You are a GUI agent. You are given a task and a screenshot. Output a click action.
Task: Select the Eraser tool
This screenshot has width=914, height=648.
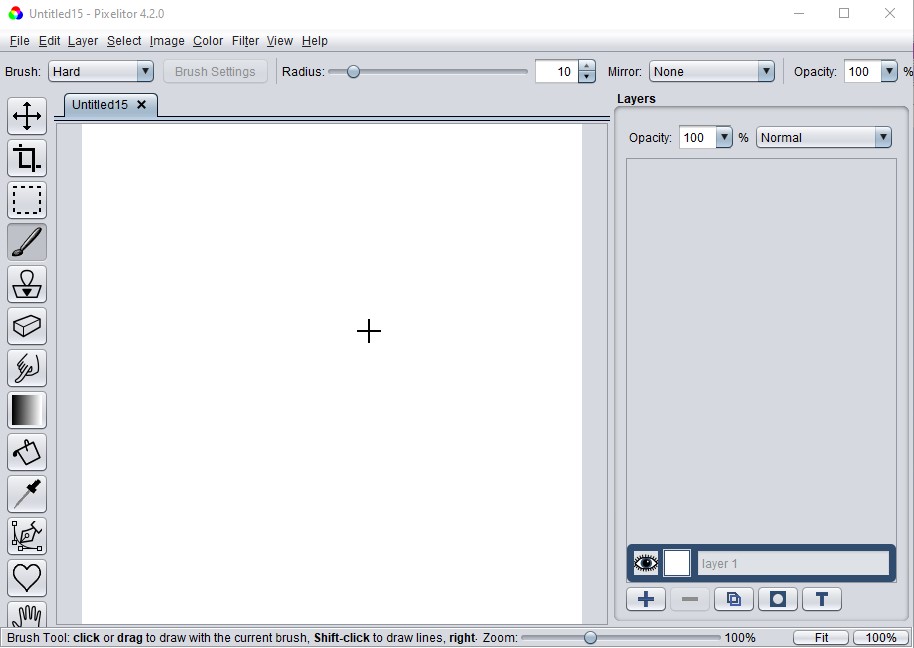point(27,326)
